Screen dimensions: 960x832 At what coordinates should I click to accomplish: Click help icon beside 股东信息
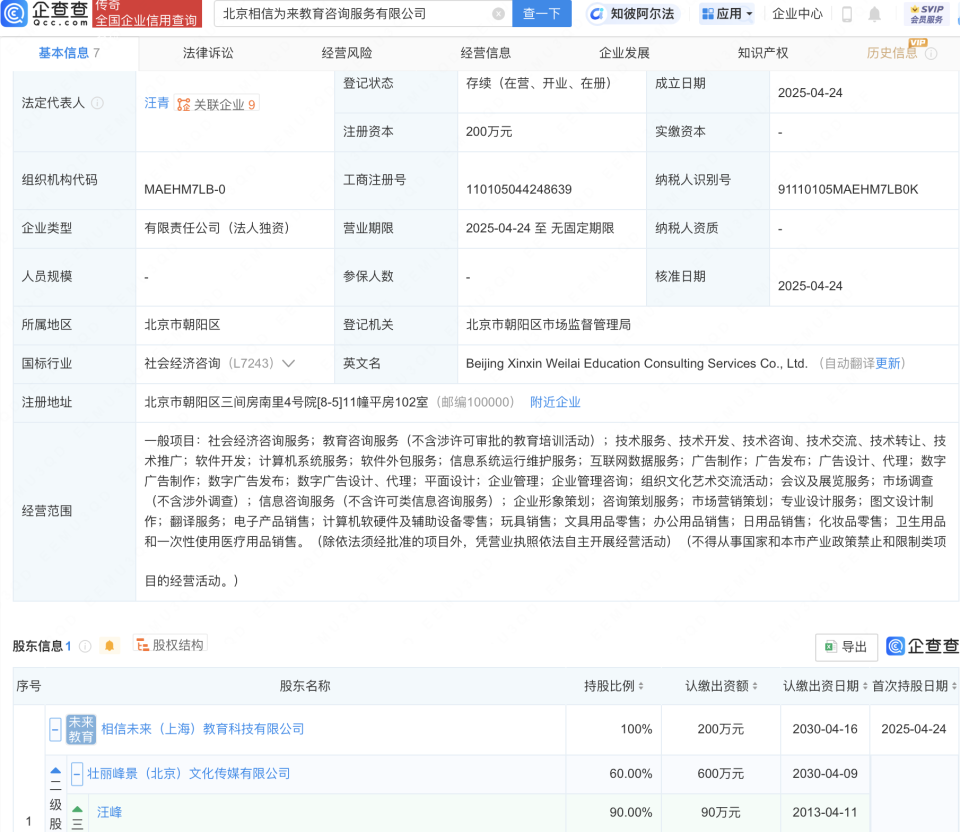[x=84, y=645]
